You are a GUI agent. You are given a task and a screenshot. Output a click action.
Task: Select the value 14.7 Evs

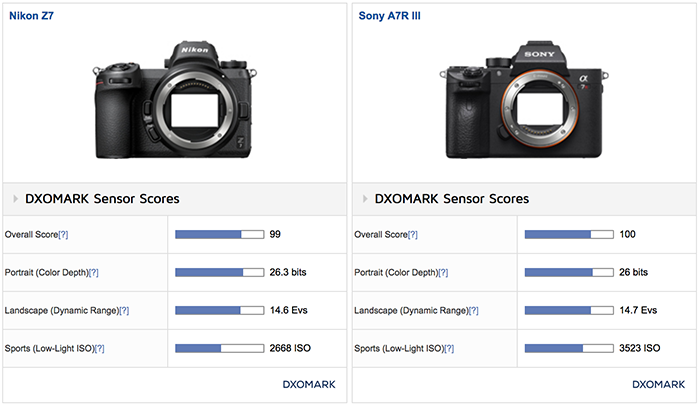click(x=638, y=310)
